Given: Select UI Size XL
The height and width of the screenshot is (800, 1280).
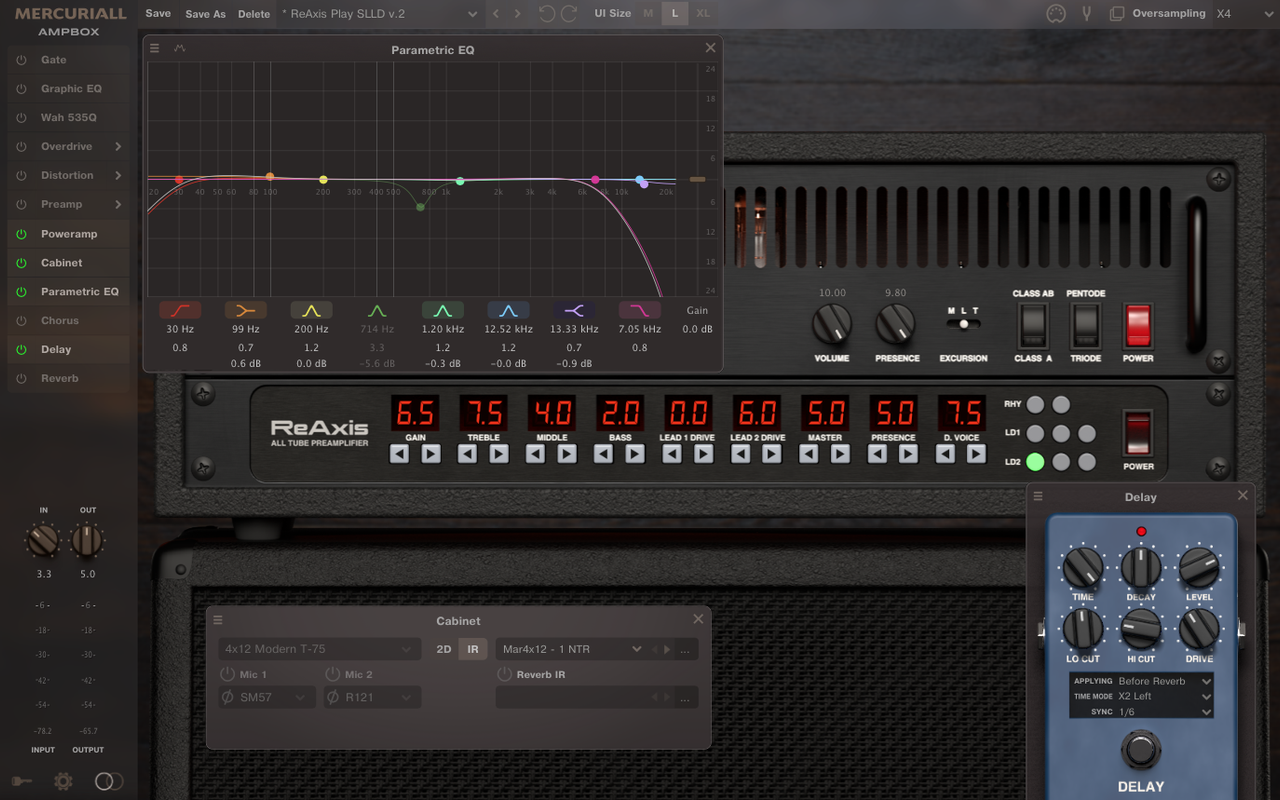Looking at the screenshot, I should pos(703,14).
